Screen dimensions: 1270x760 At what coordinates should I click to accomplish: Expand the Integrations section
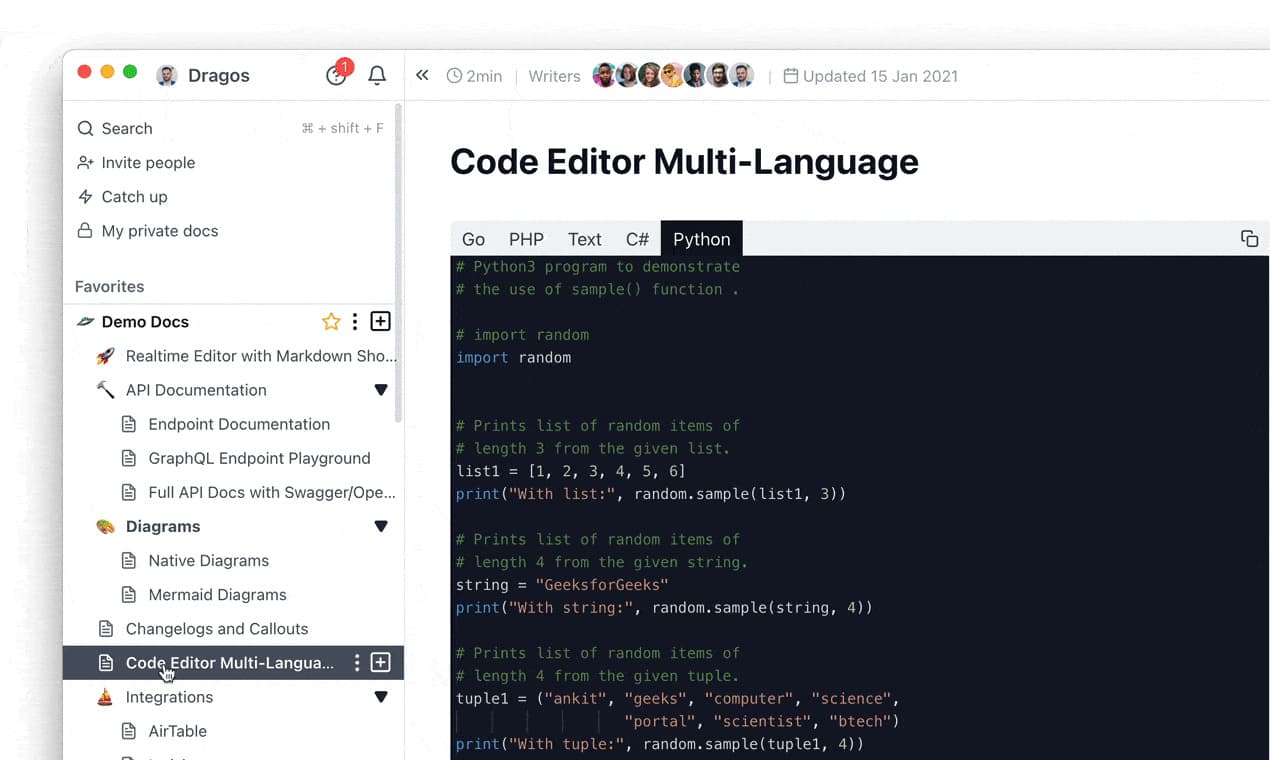pyautogui.click(x=381, y=697)
